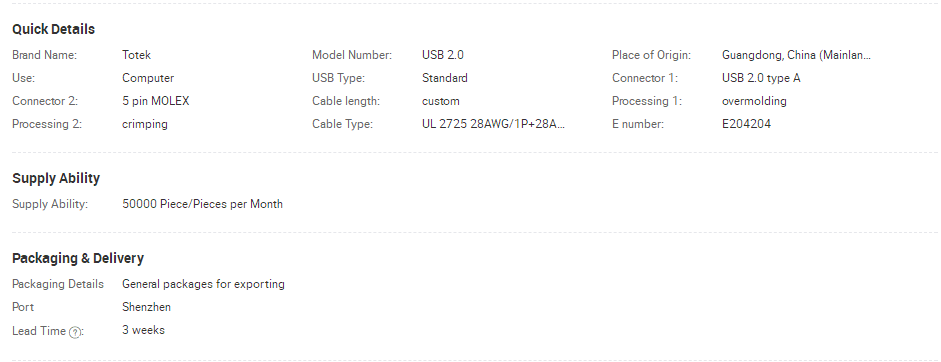The image size is (941, 362).
Task: Click the Lead Time label
Action: (39, 331)
